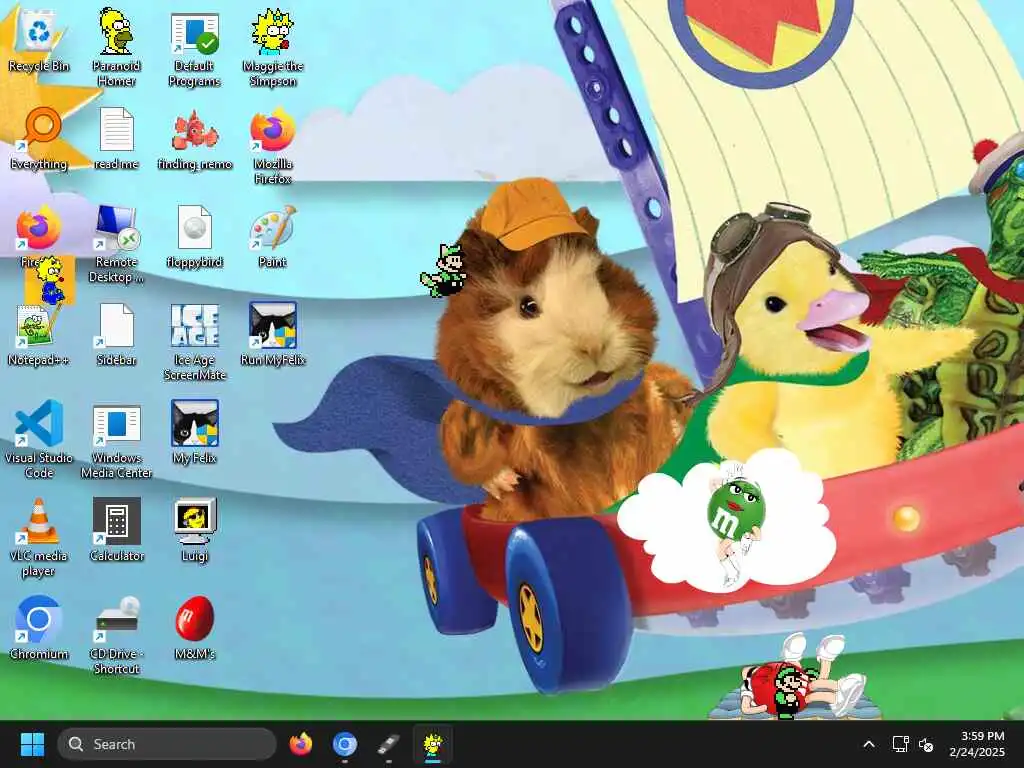Show hidden system tray icons

pyautogui.click(x=869, y=744)
